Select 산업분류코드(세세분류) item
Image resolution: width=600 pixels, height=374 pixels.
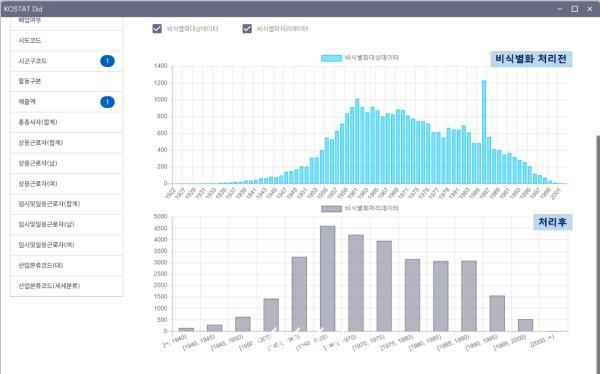(67, 286)
